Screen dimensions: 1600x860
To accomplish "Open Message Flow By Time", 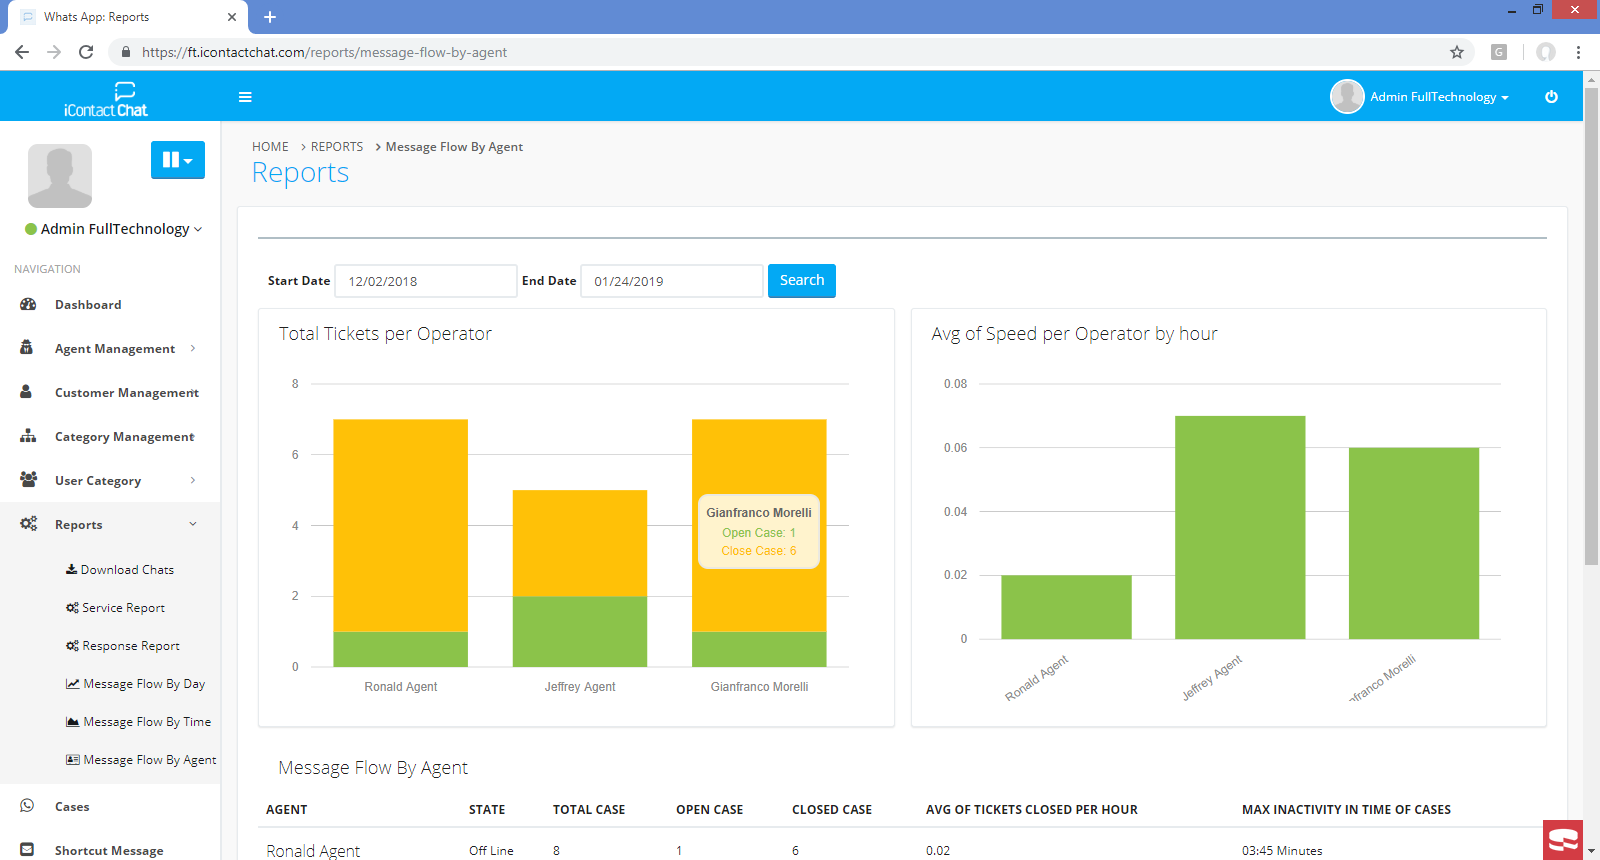I will tap(147, 722).
